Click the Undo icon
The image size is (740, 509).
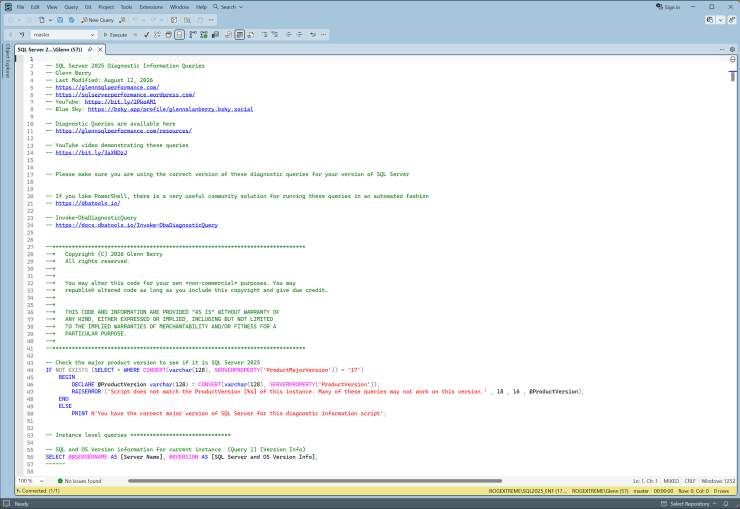[x=135, y=20]
